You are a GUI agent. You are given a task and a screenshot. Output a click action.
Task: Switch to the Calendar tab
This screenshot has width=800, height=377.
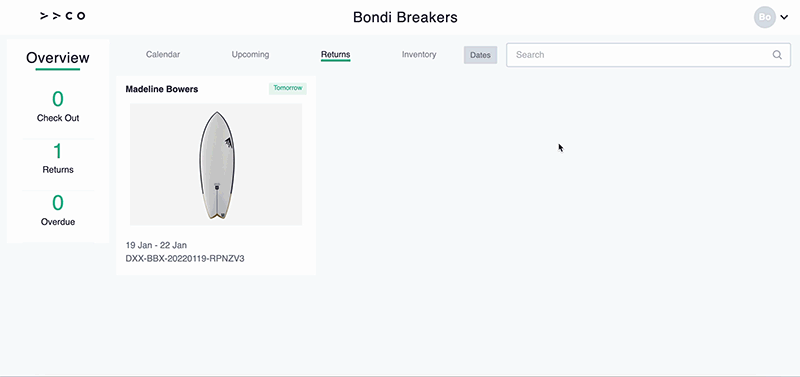pos(163,55)
